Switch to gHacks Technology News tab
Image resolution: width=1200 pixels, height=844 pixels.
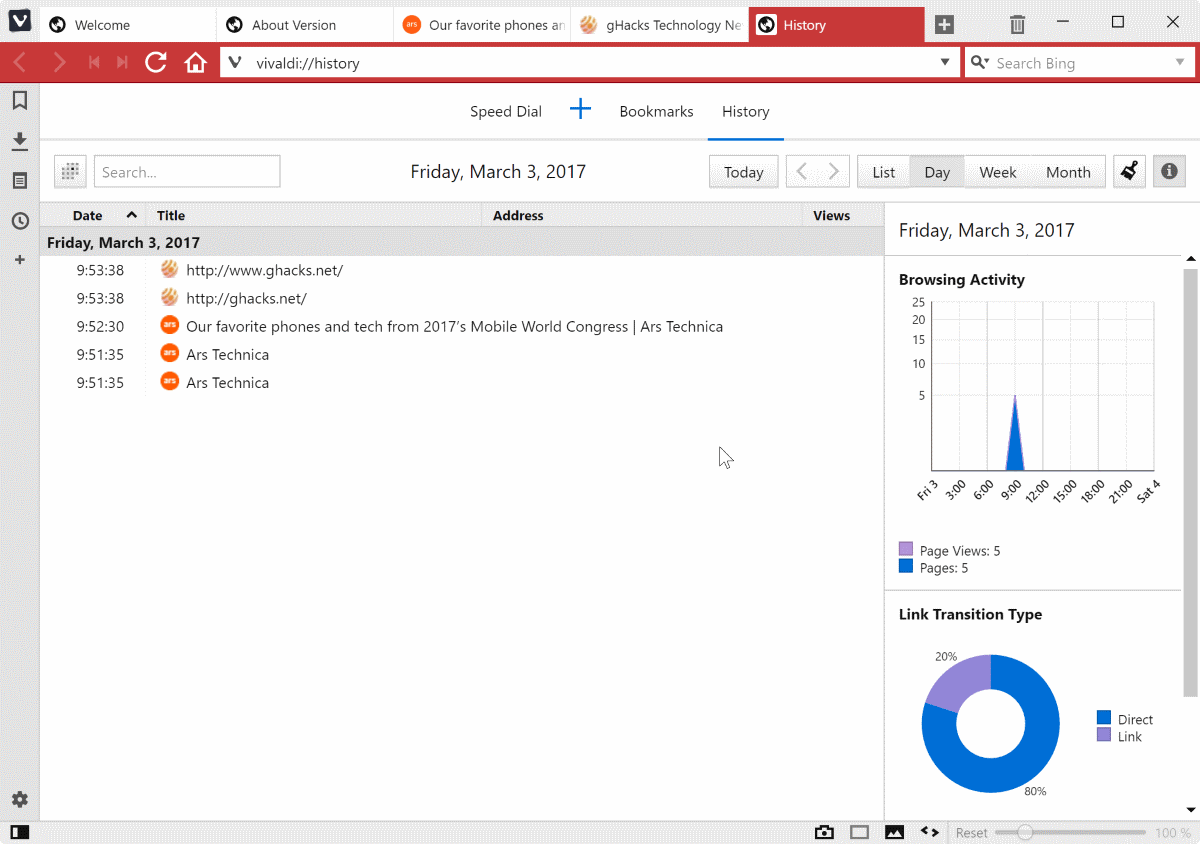(x=659, y=25)
